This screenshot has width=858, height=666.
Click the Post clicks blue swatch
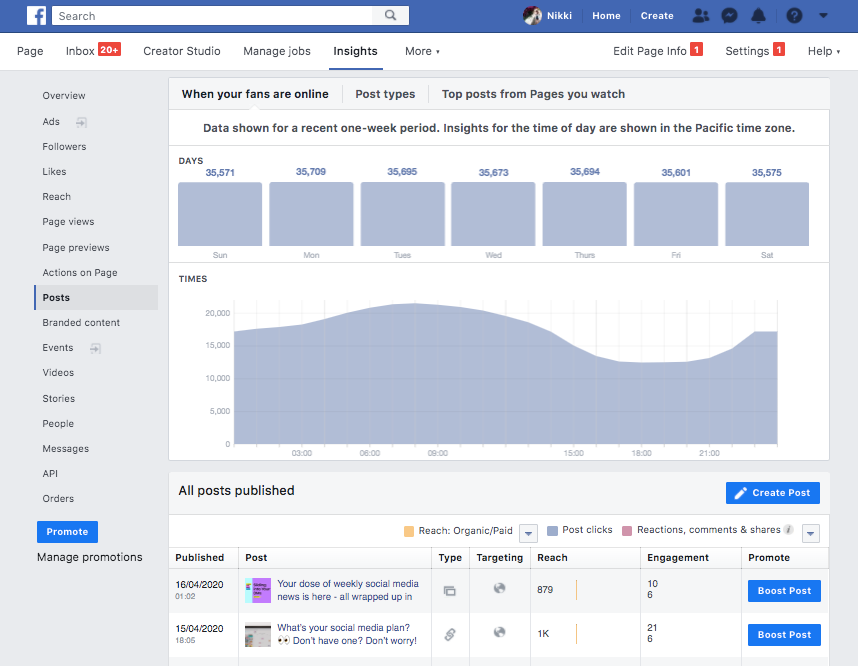553,530
